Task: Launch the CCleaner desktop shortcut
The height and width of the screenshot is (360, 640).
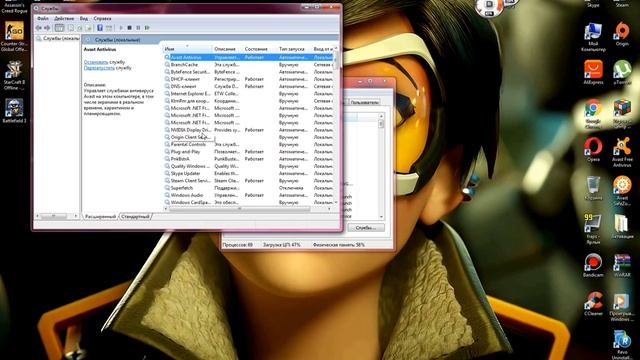Action: (593, 304)
